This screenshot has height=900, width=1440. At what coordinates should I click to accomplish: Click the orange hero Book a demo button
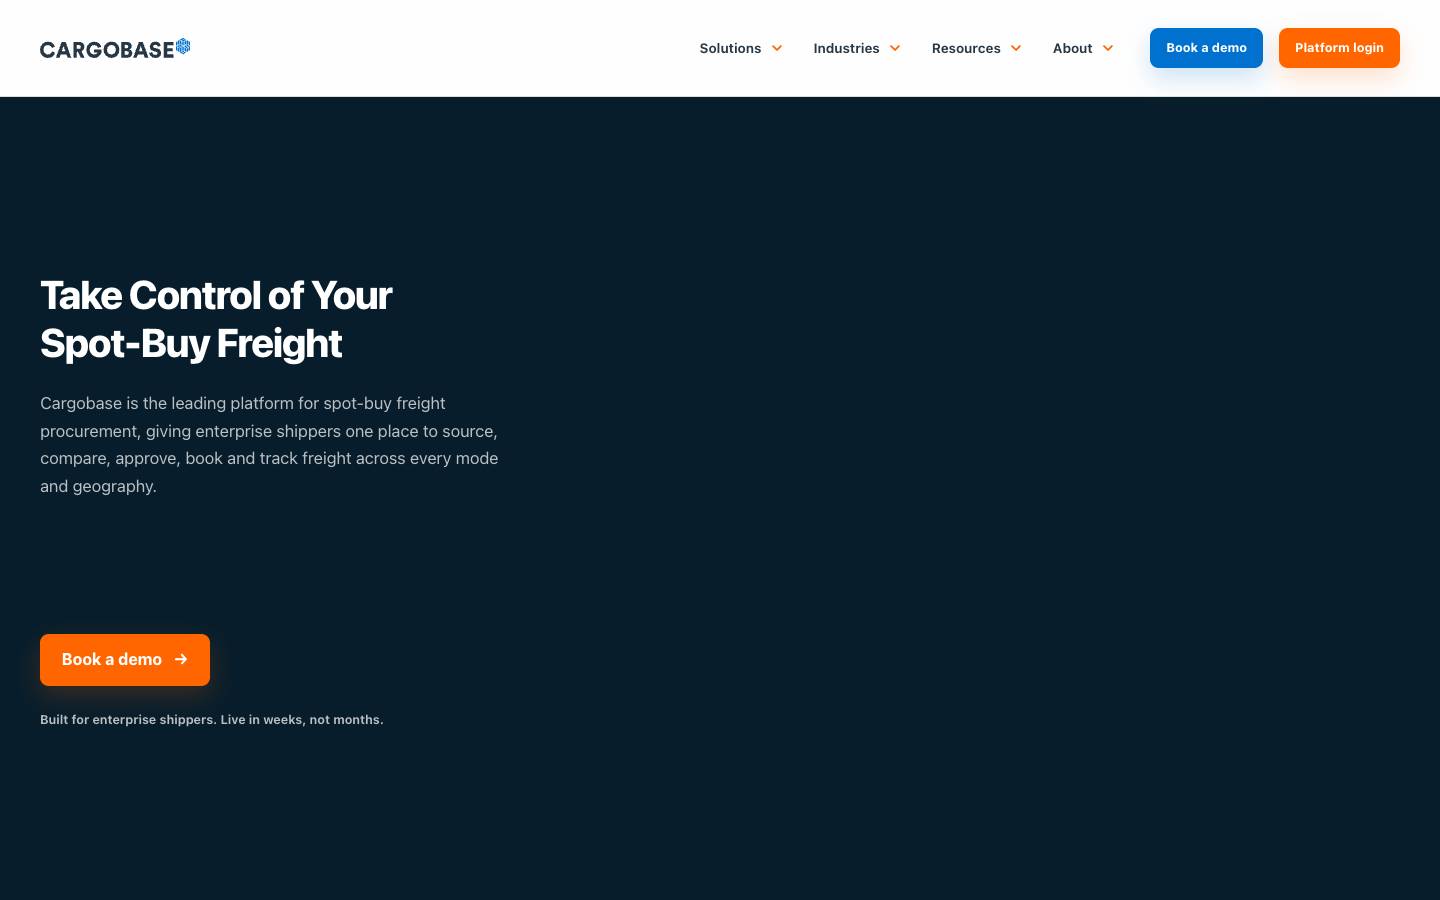tap(125, 660)
